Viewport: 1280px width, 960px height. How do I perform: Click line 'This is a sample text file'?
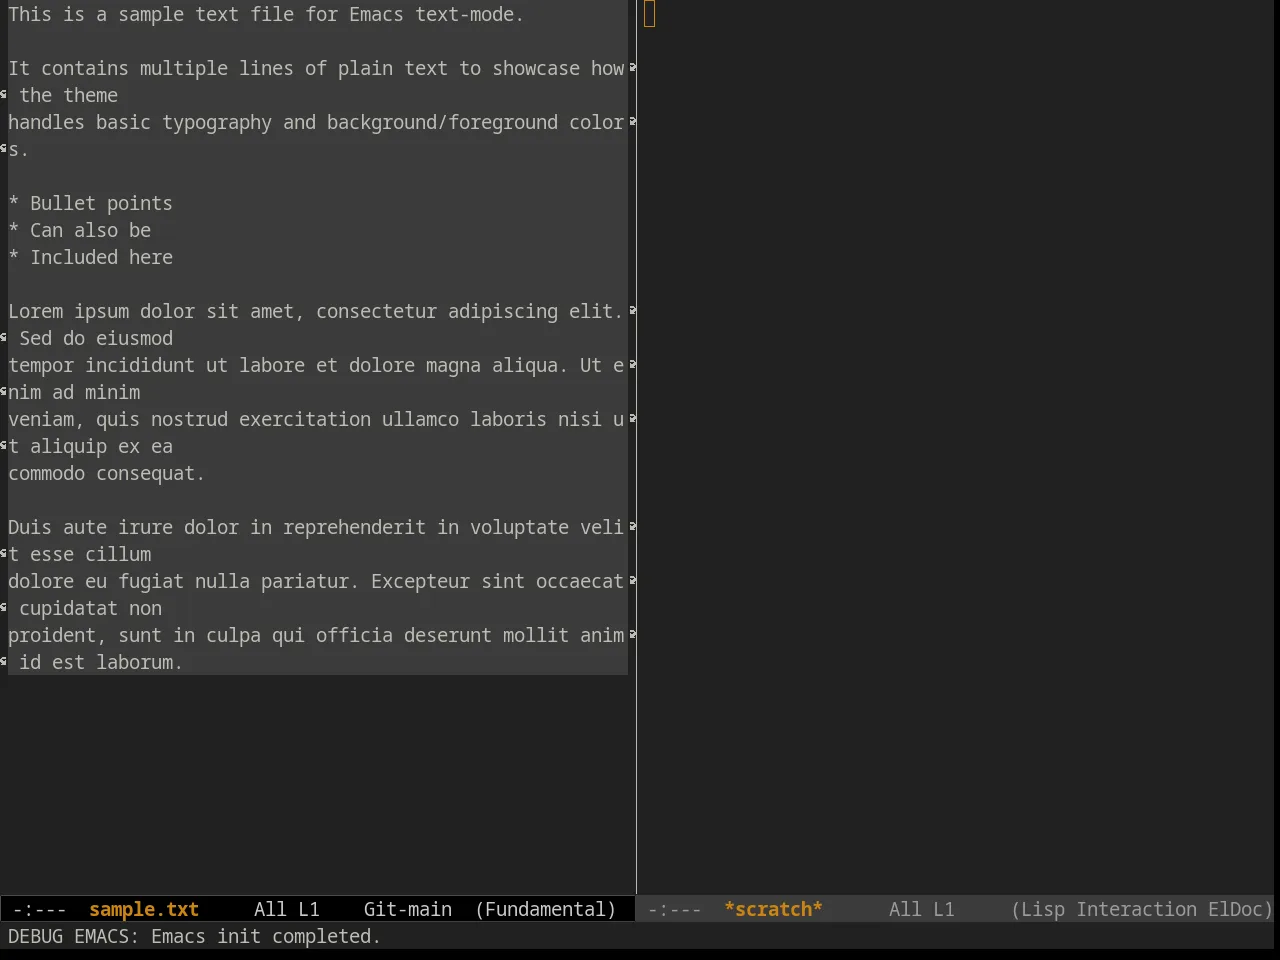(266, 14)
